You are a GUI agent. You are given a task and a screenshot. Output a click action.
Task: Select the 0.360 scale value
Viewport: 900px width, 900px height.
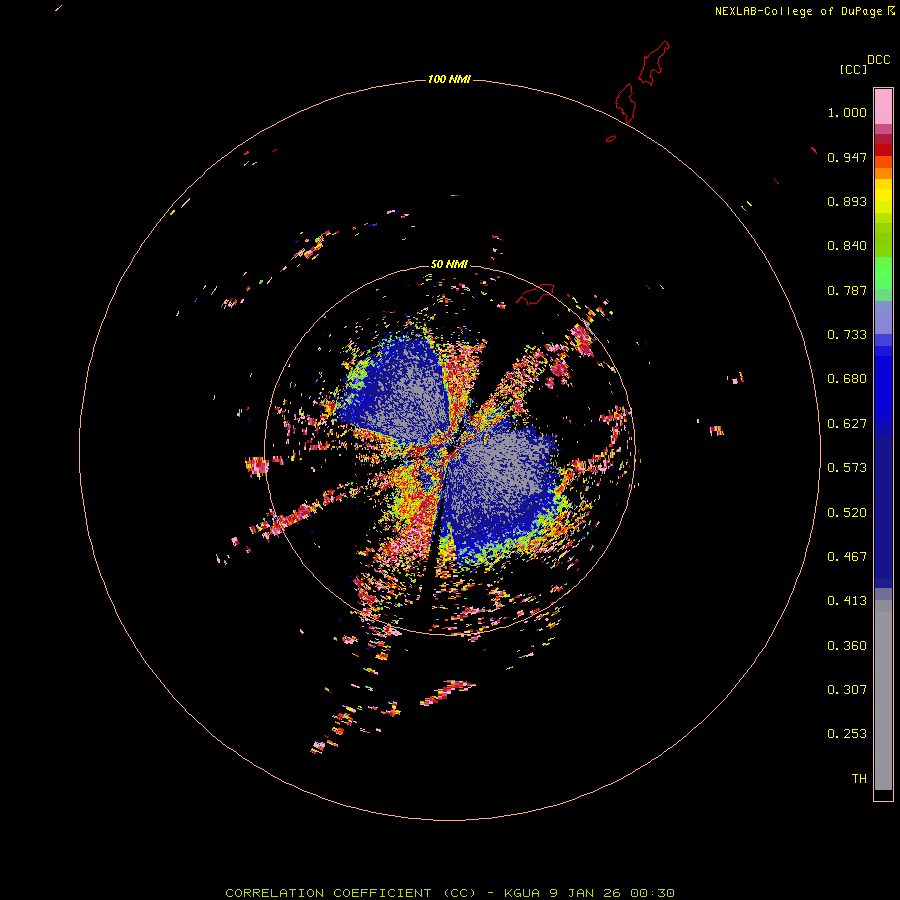[x=847, y=646]
